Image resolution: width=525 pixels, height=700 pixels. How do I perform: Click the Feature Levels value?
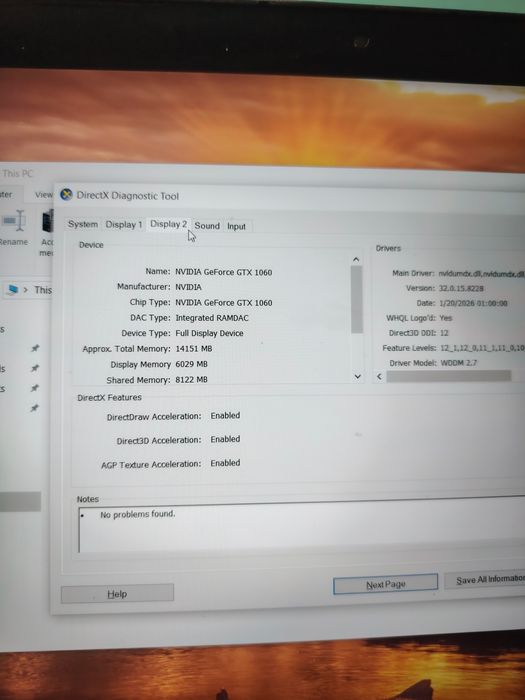[482, 348]
